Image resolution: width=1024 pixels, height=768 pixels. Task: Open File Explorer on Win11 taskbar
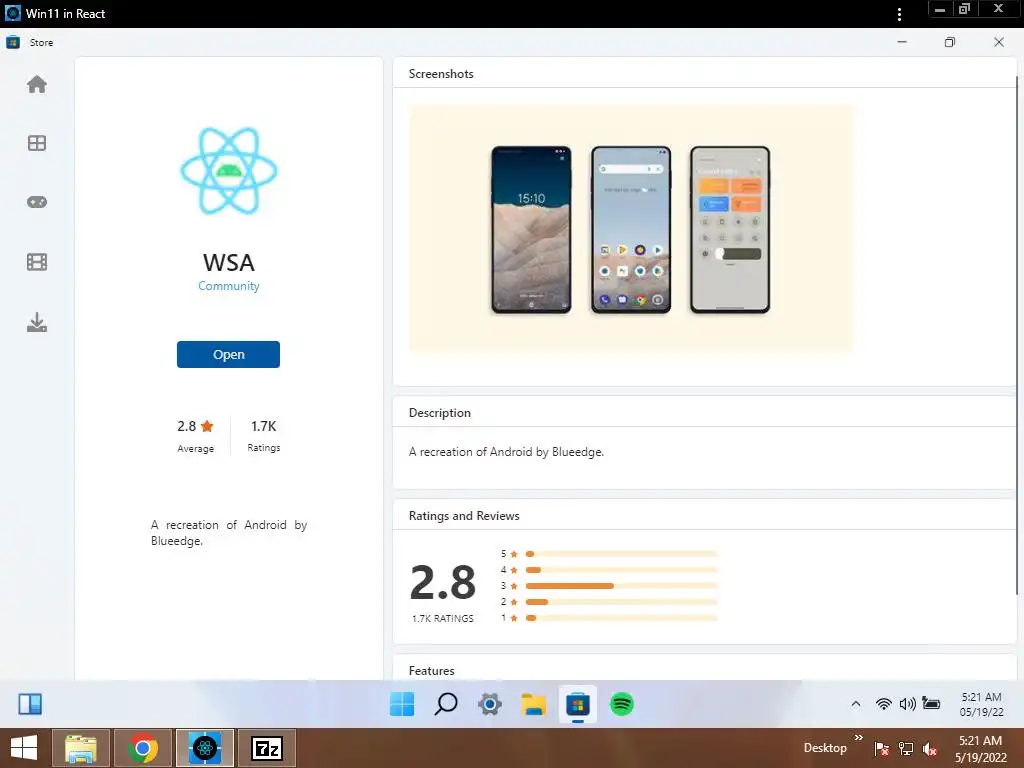[534, 704]
